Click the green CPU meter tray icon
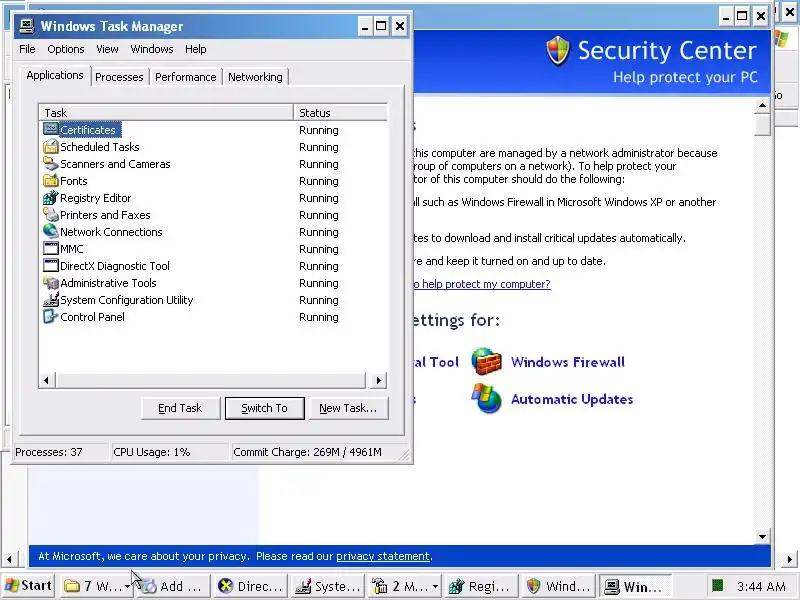Image resolution: width=800 pixels, height=600 pixels. click(x=717, y=585)
